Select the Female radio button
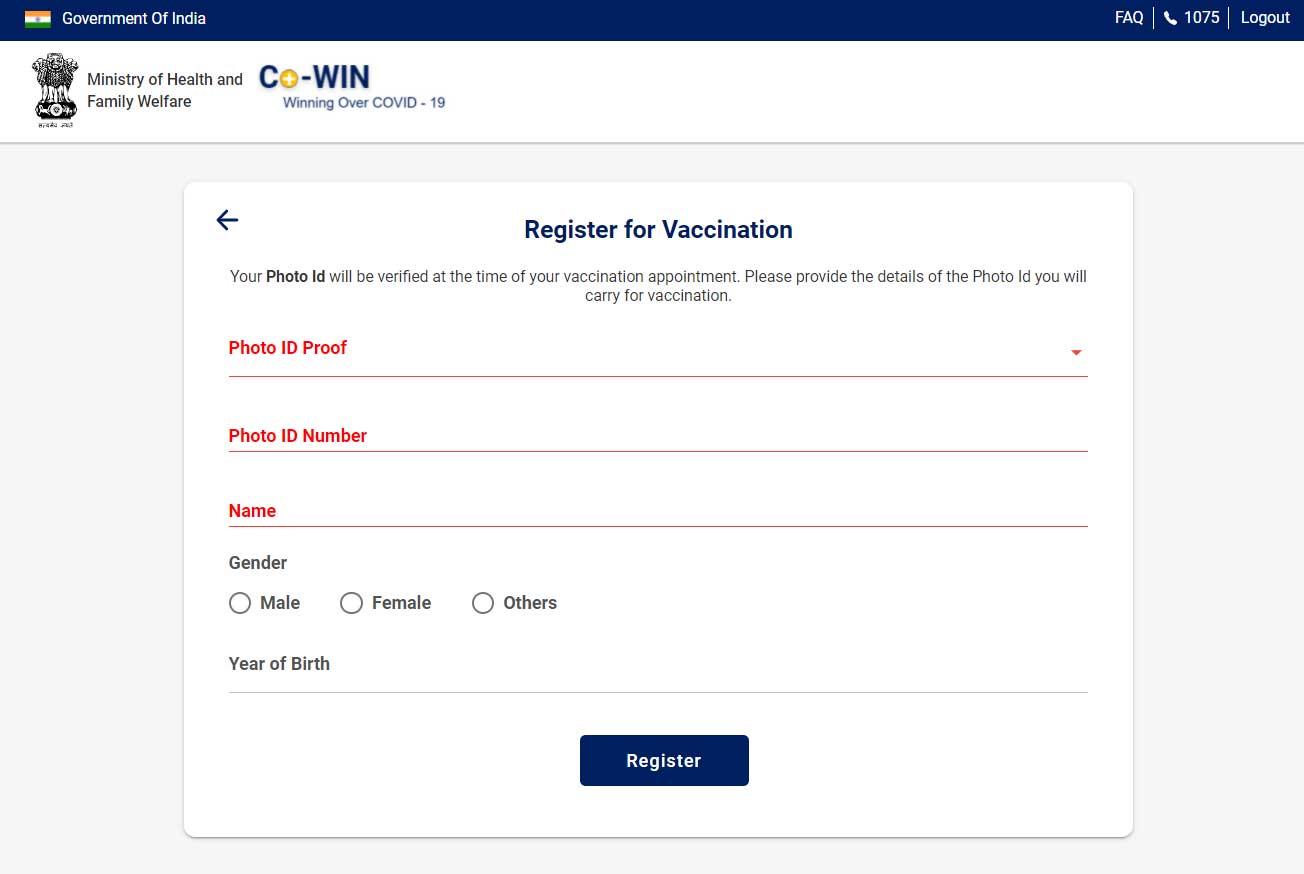The width and height of the screenshot is (1304, 874). (x=351, y=603)
